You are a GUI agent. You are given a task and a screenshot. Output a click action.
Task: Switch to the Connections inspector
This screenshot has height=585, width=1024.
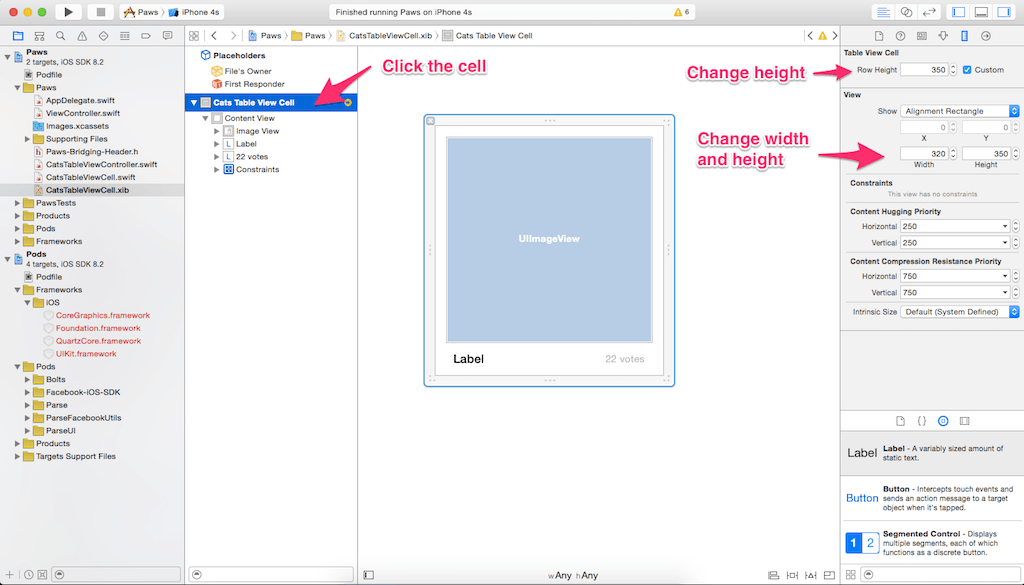[x=986, y=34]
